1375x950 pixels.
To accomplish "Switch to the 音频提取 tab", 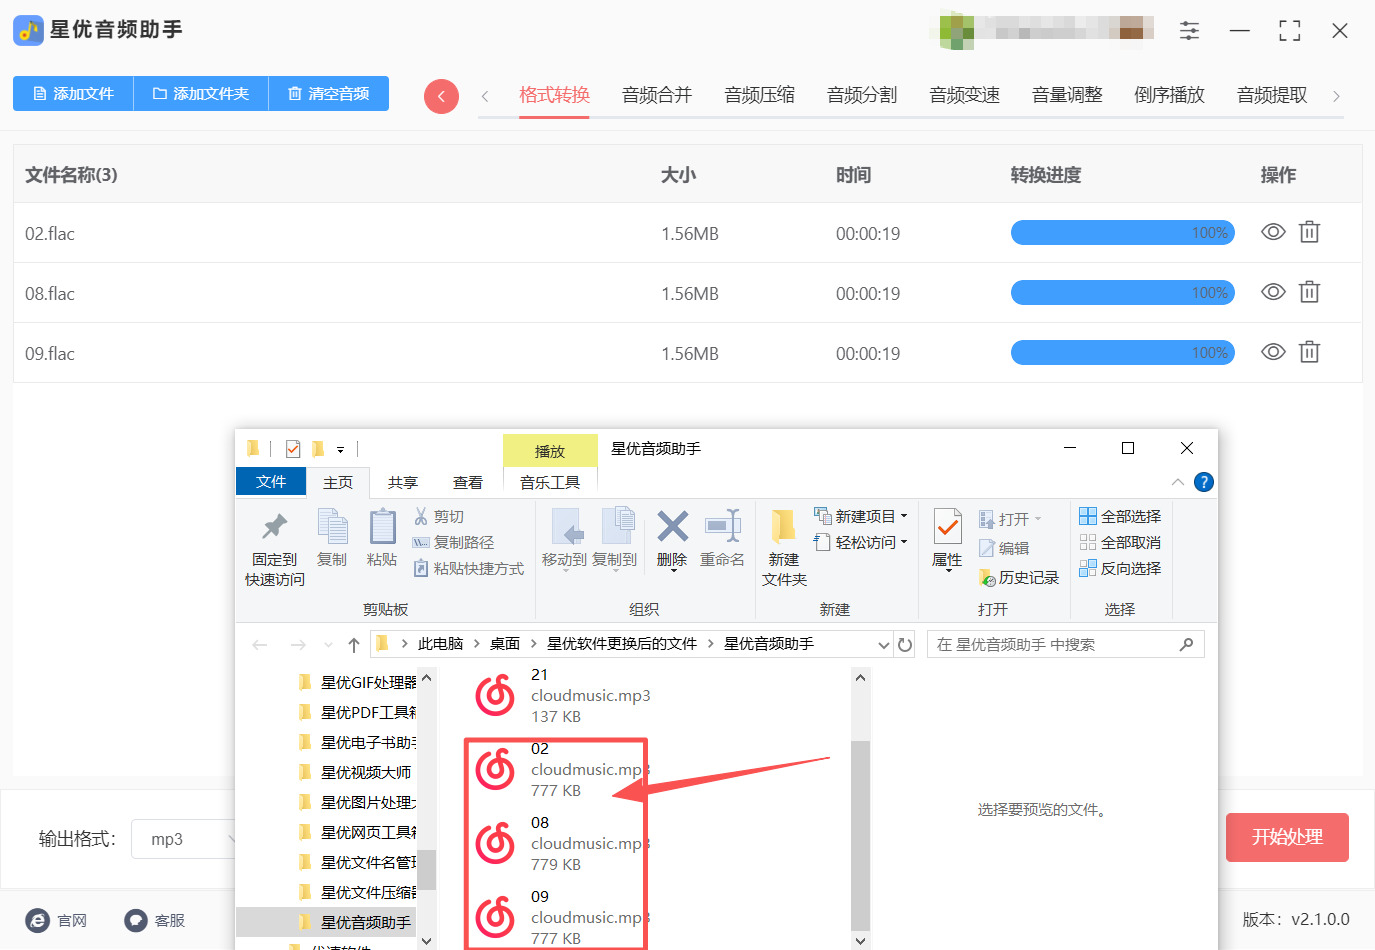I will (1272, 95).
